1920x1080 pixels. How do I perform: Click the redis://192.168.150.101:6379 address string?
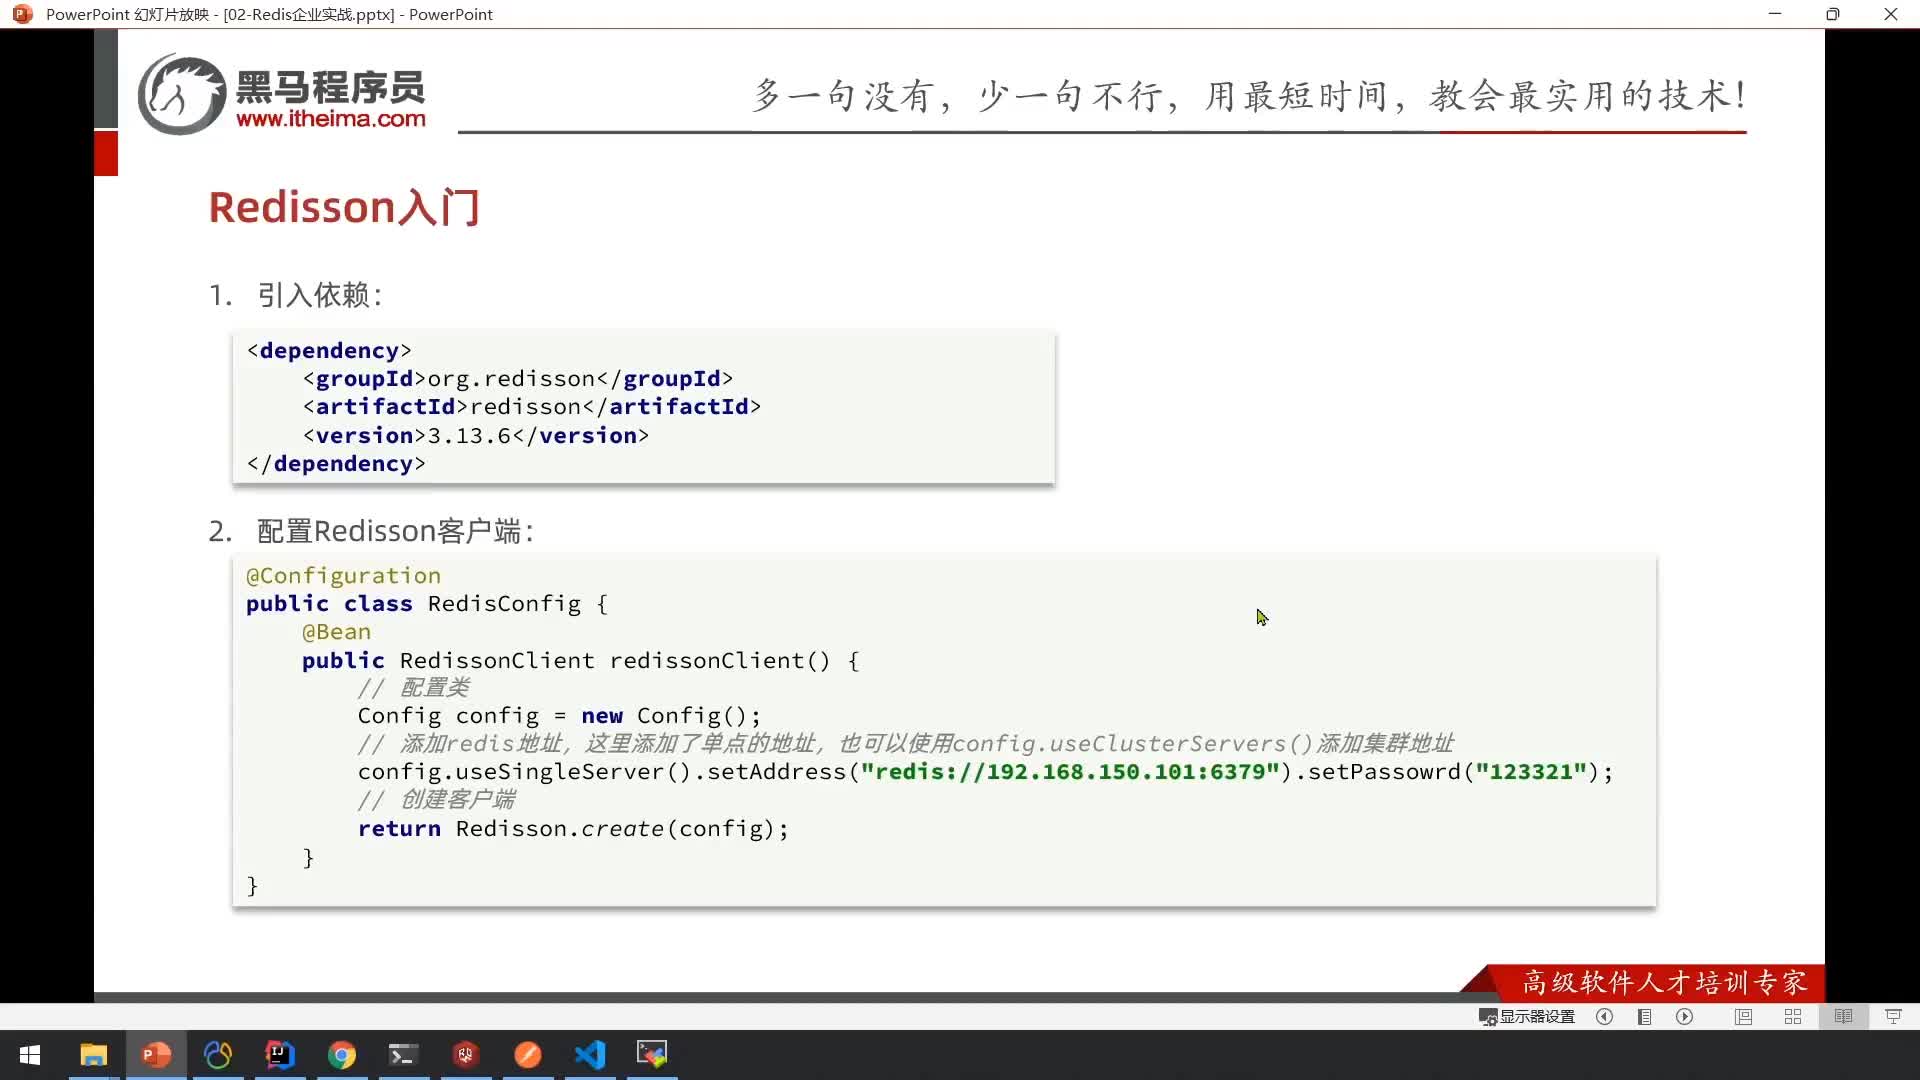1070,772
